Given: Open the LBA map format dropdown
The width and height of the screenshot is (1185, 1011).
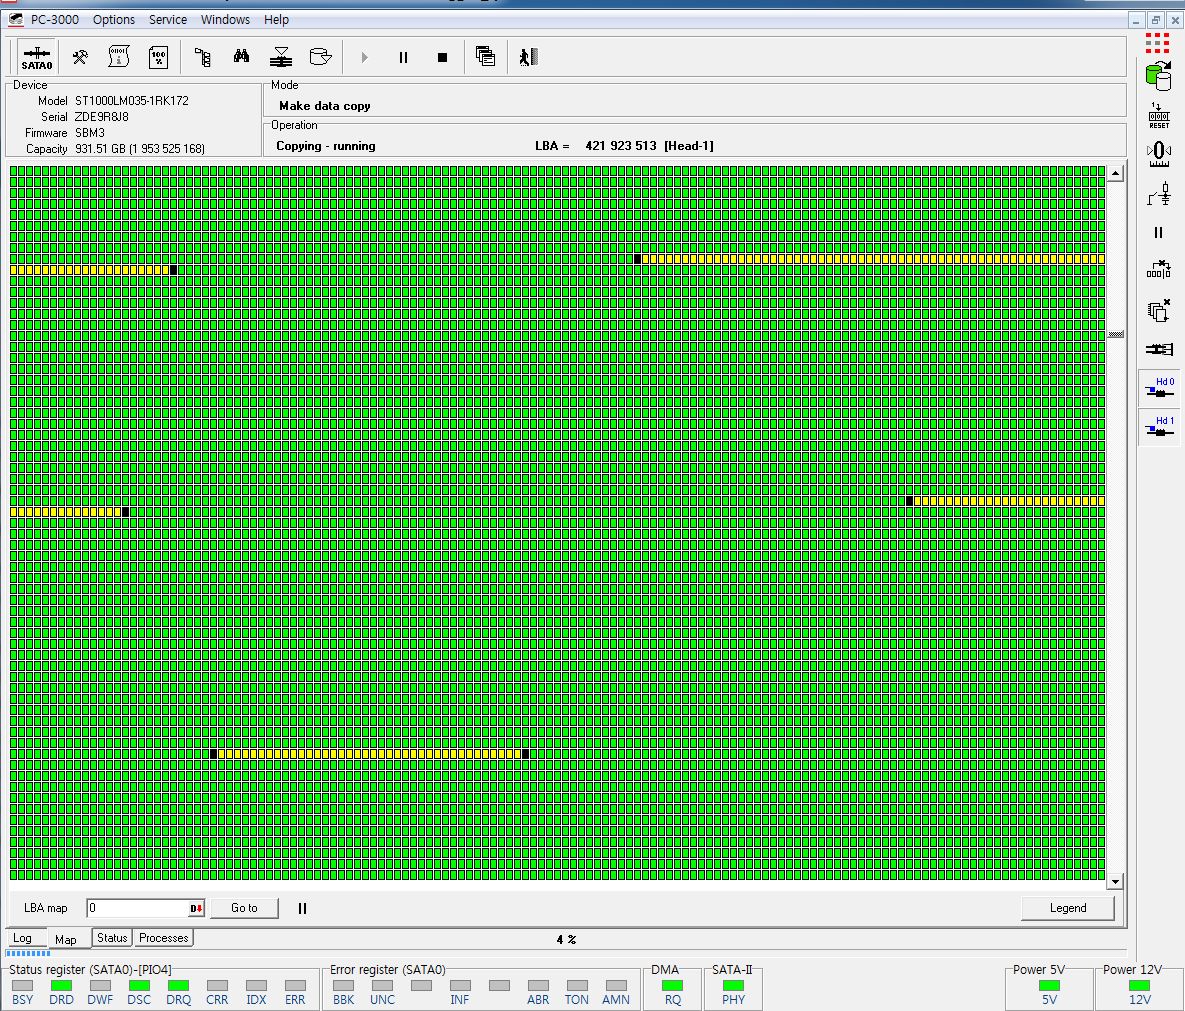Looking at the screenshot, I should pyautogui.click(x=196, y=908).
